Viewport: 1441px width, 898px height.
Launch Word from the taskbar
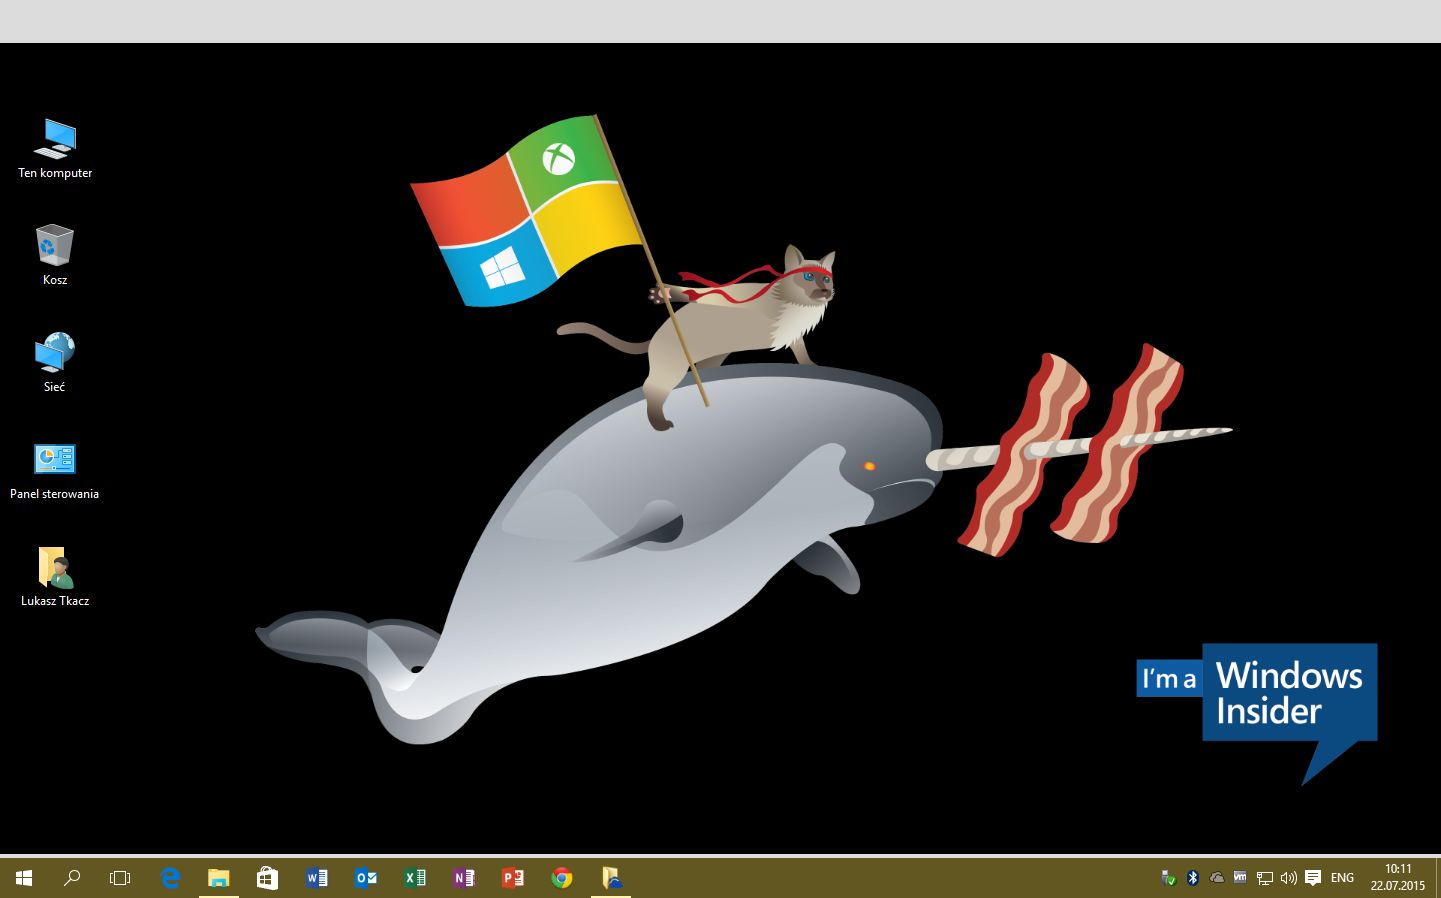pos(317,878)
